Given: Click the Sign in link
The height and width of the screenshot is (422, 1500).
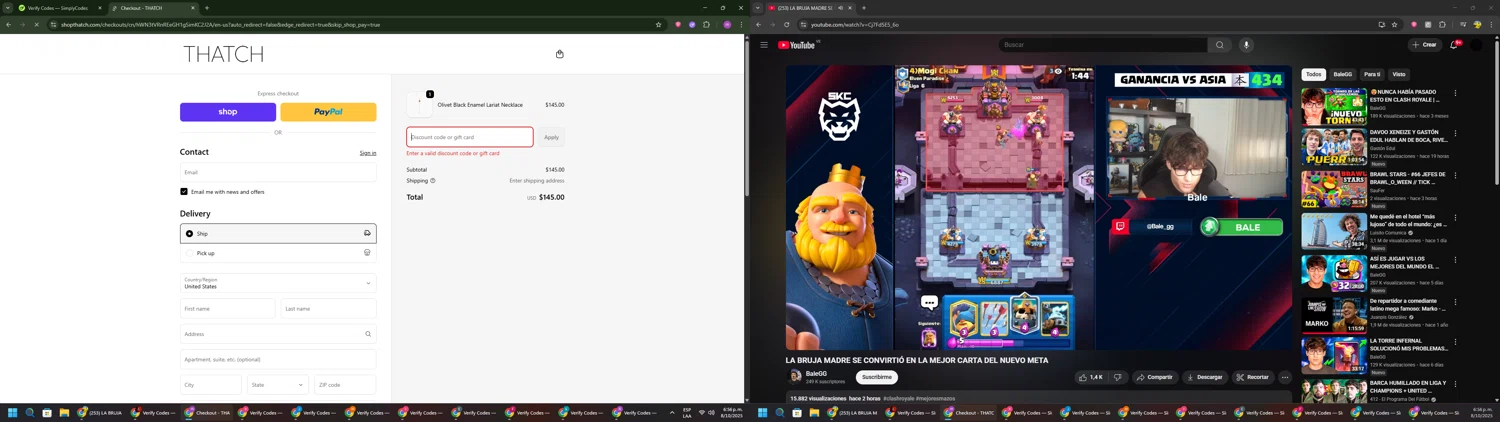Looking at the screenshot, I should click(x=368, y=153).
